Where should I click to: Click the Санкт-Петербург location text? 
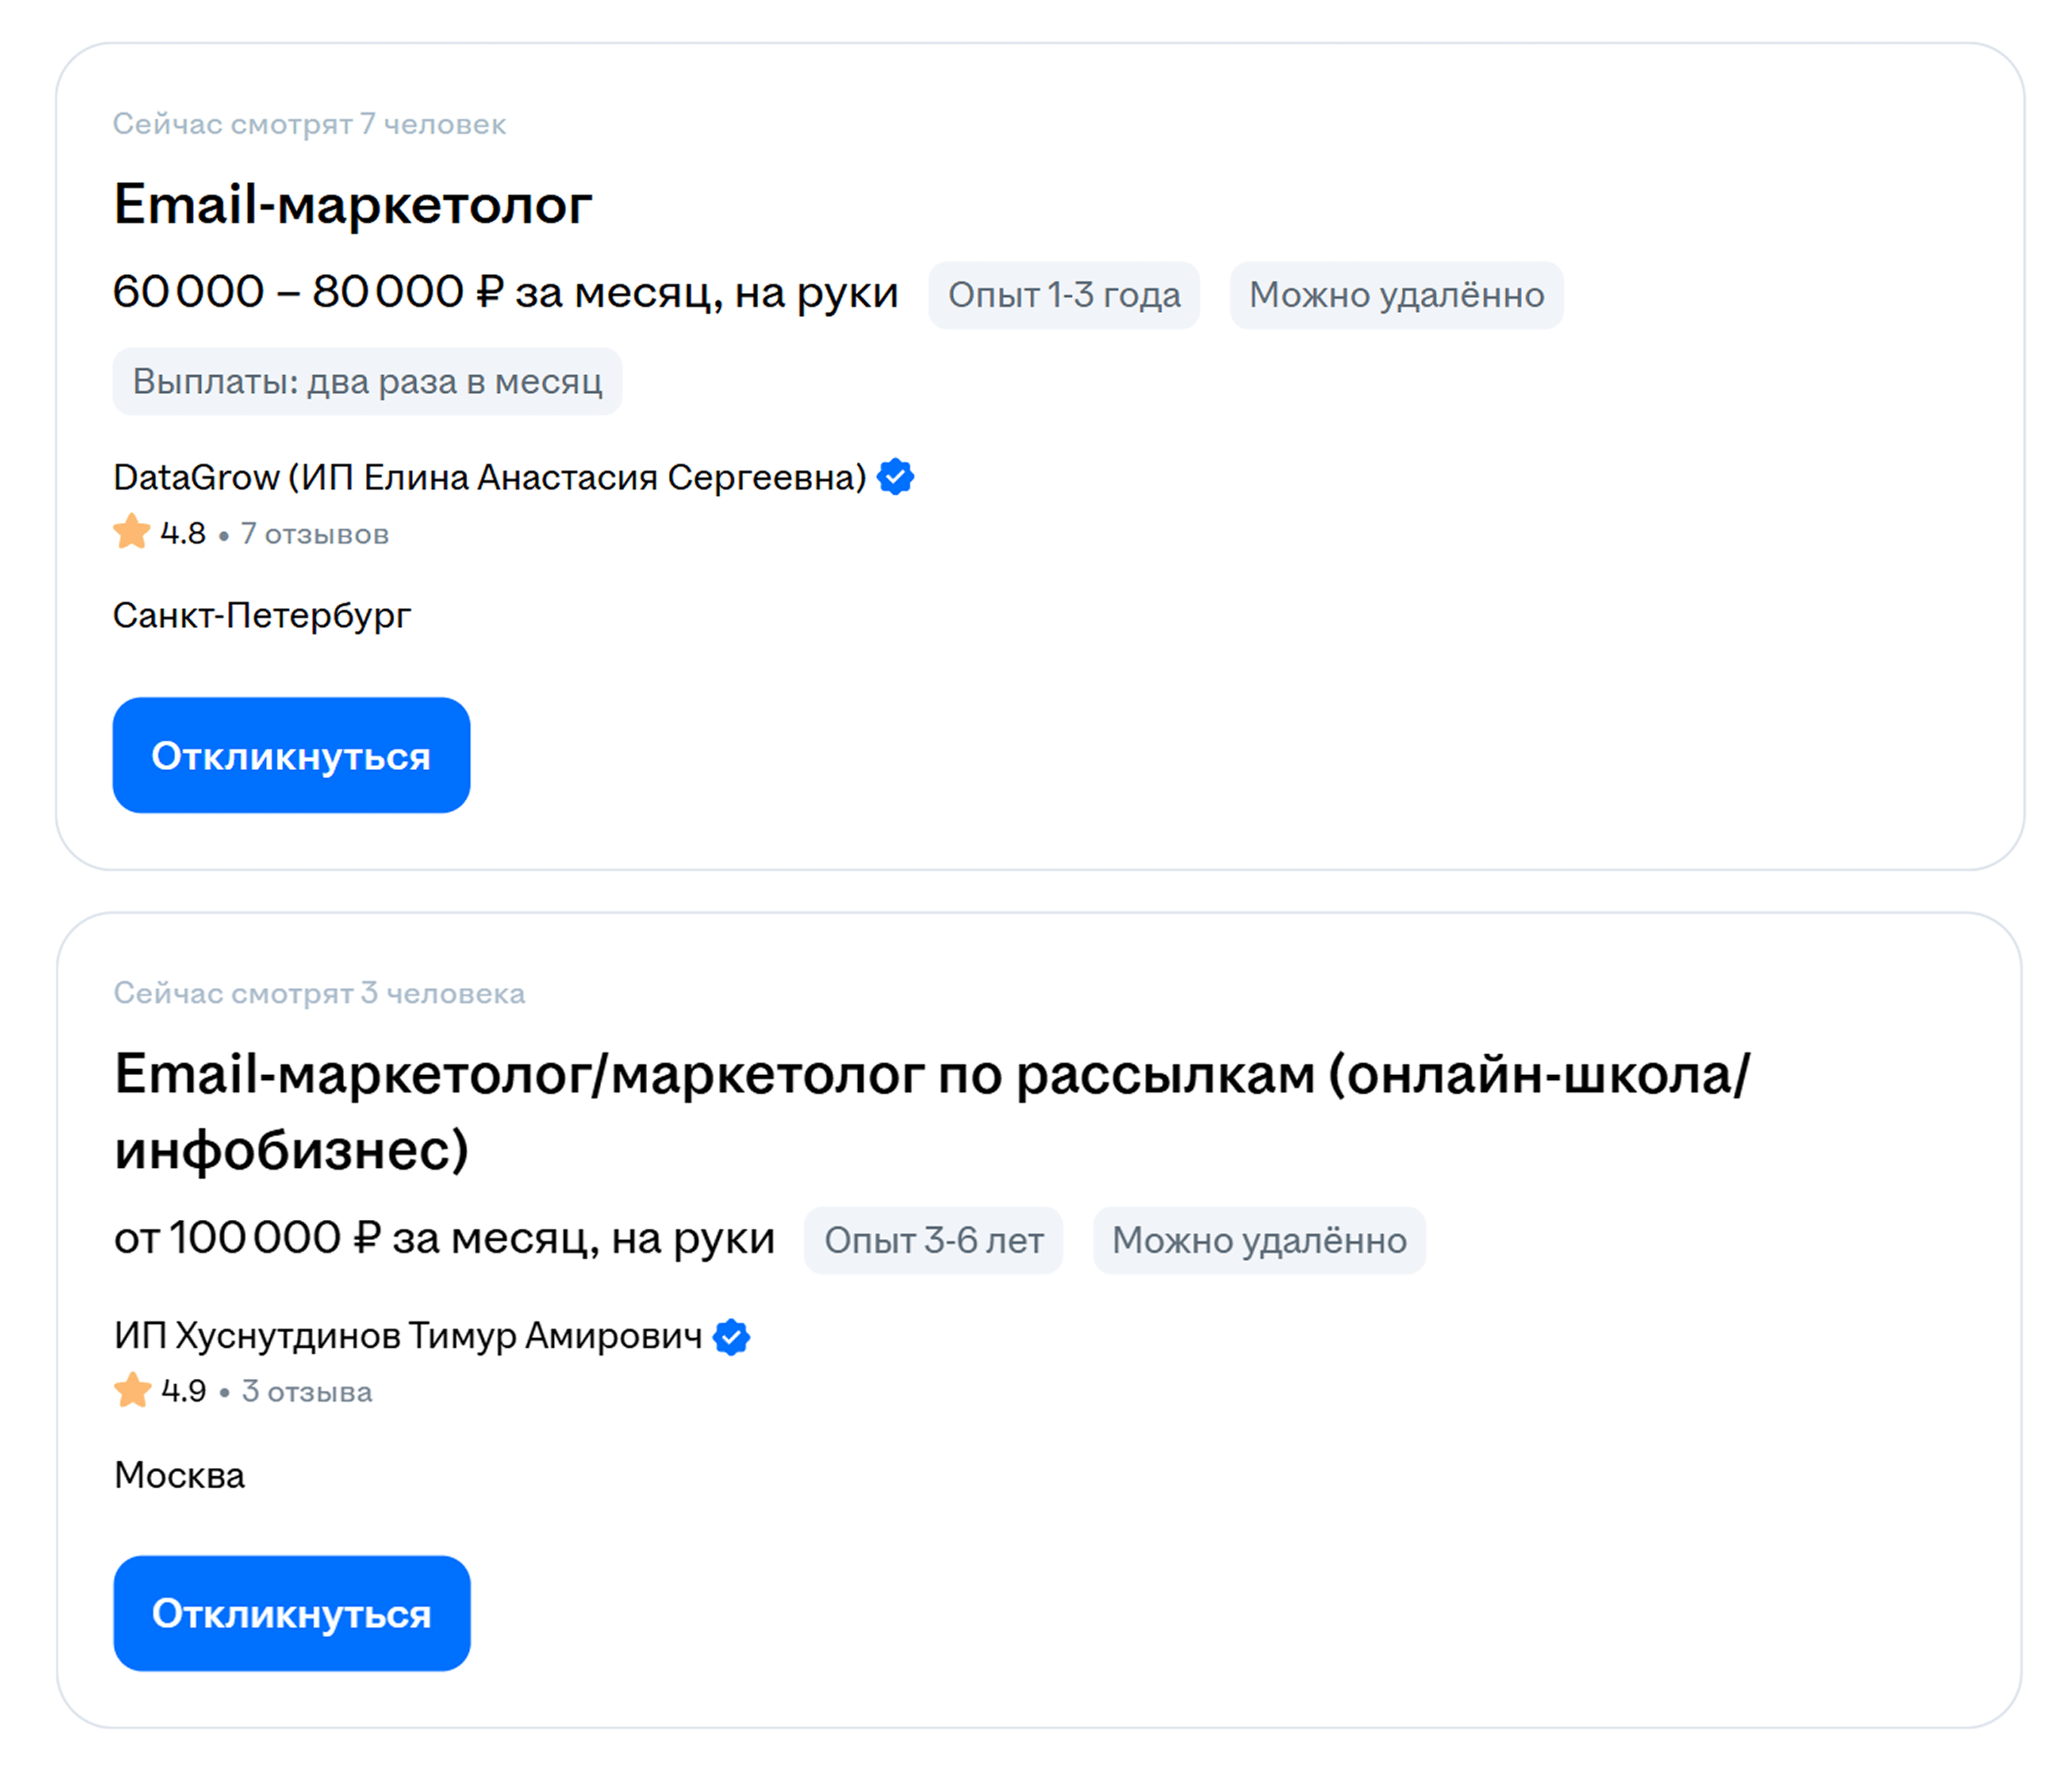point(262,615)
